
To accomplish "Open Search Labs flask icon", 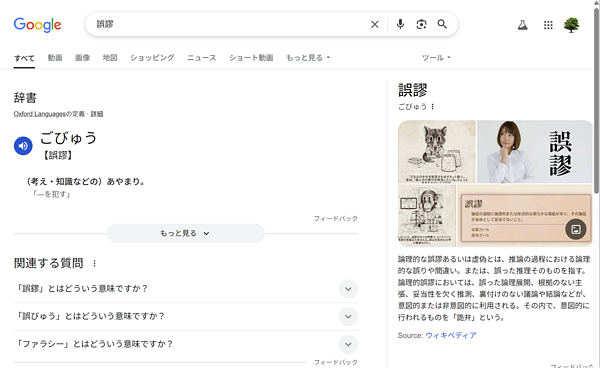I will pos(523,25).
